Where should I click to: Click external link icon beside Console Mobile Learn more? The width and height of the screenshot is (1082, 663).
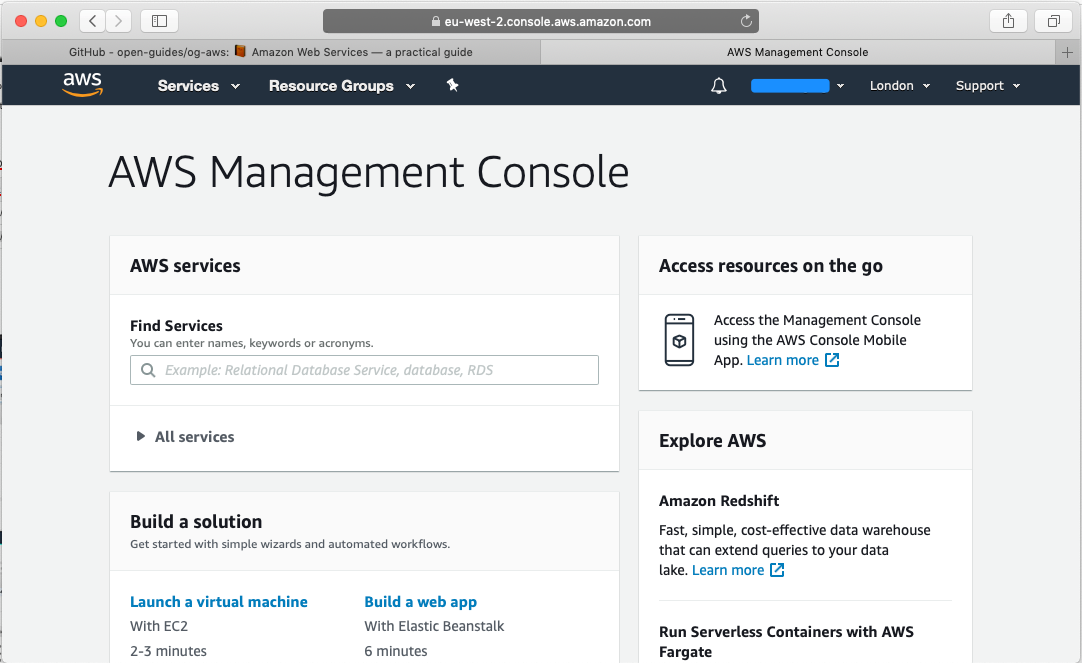click(x=832, y=360)
